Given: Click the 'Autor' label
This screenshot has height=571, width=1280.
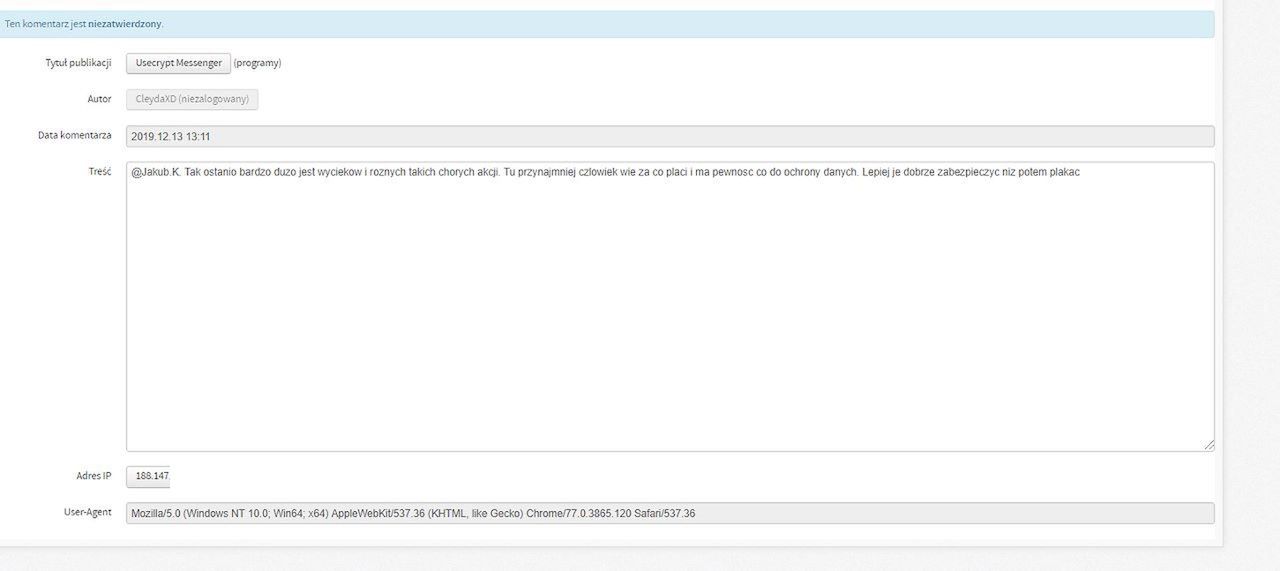Looking at the screenshot, I should tap(99, 99).
